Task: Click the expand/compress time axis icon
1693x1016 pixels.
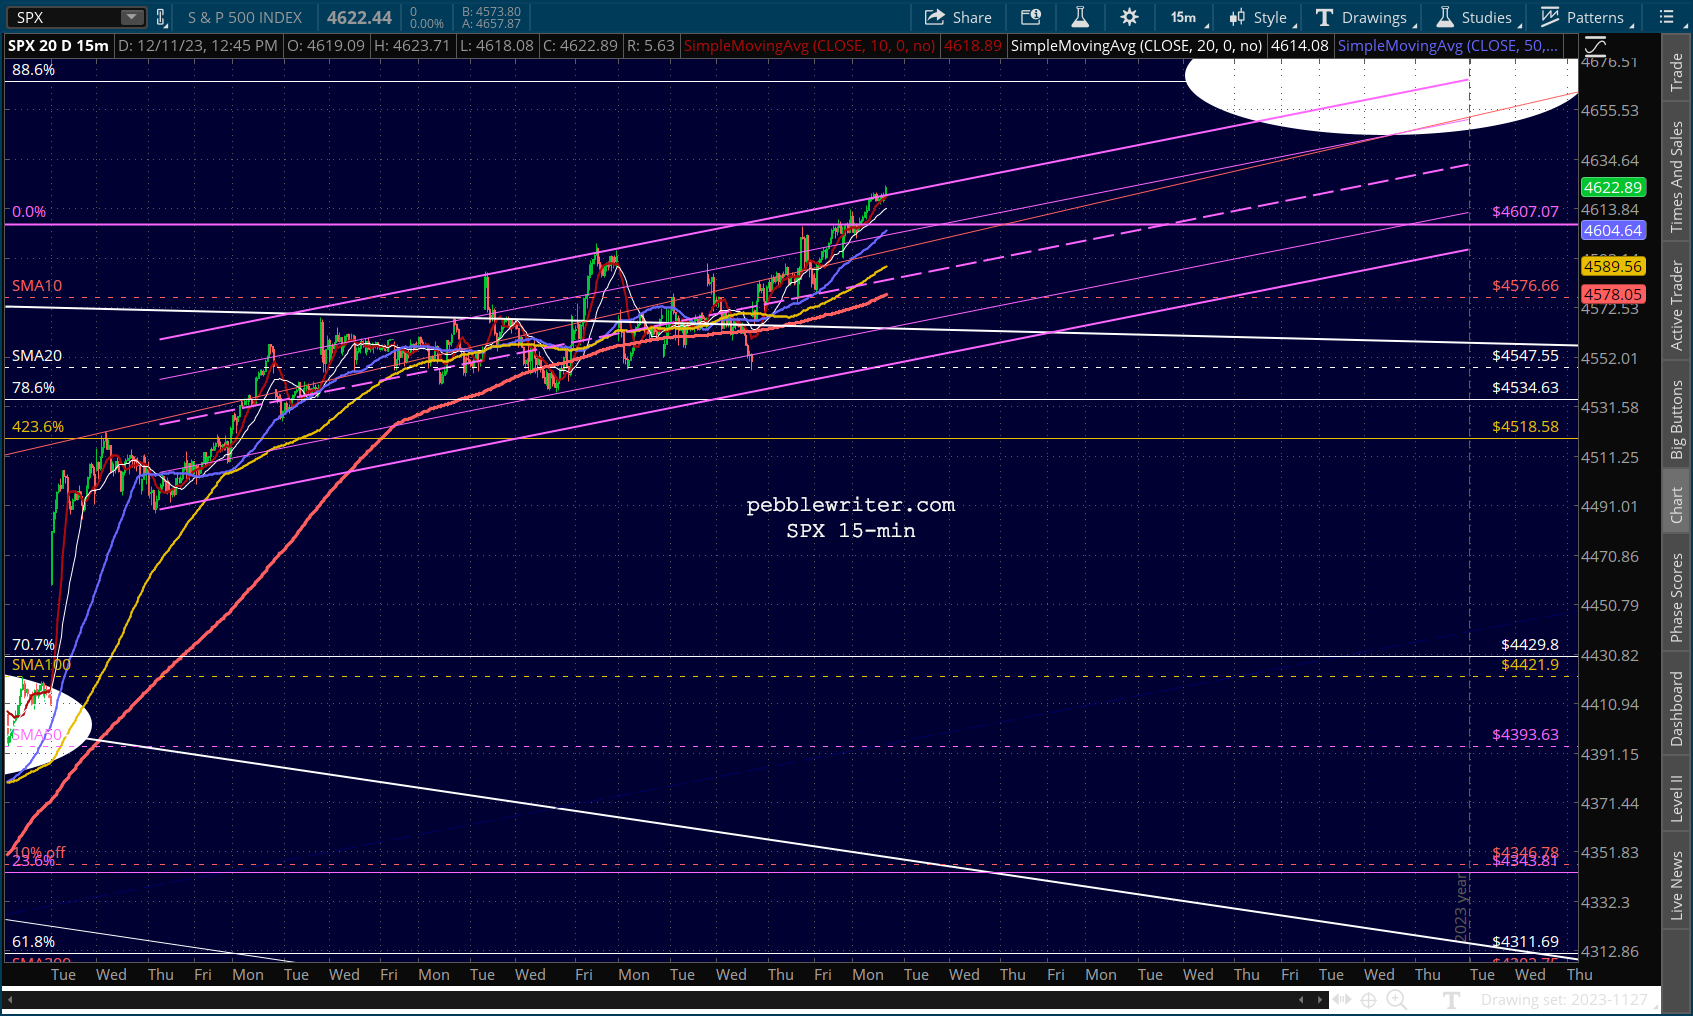Action: click(x=1341, y=1000)
